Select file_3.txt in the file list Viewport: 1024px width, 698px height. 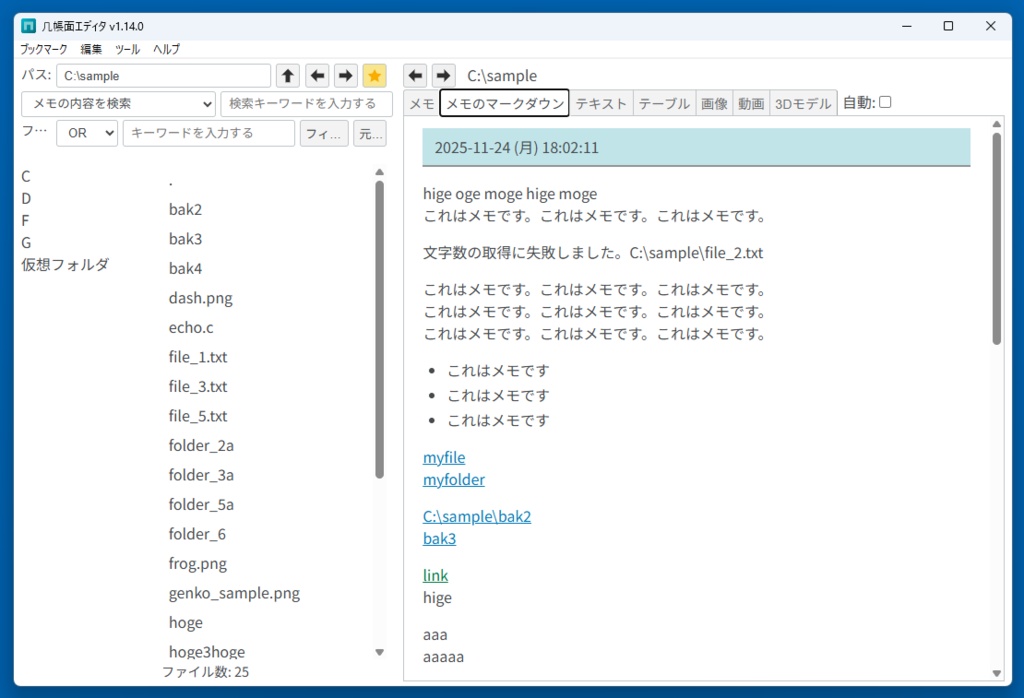coord(198,387)
